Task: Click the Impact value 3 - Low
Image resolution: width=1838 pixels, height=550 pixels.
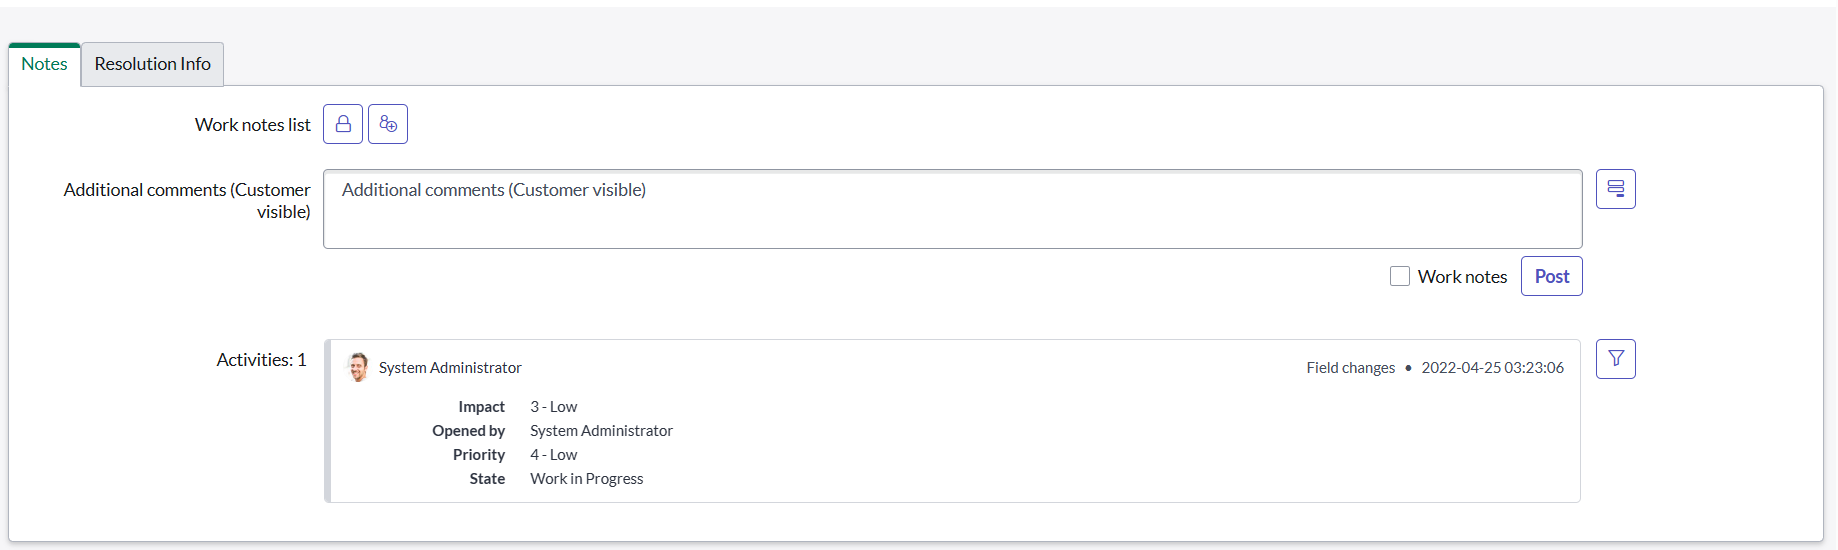Action: [x=553, y=407]
